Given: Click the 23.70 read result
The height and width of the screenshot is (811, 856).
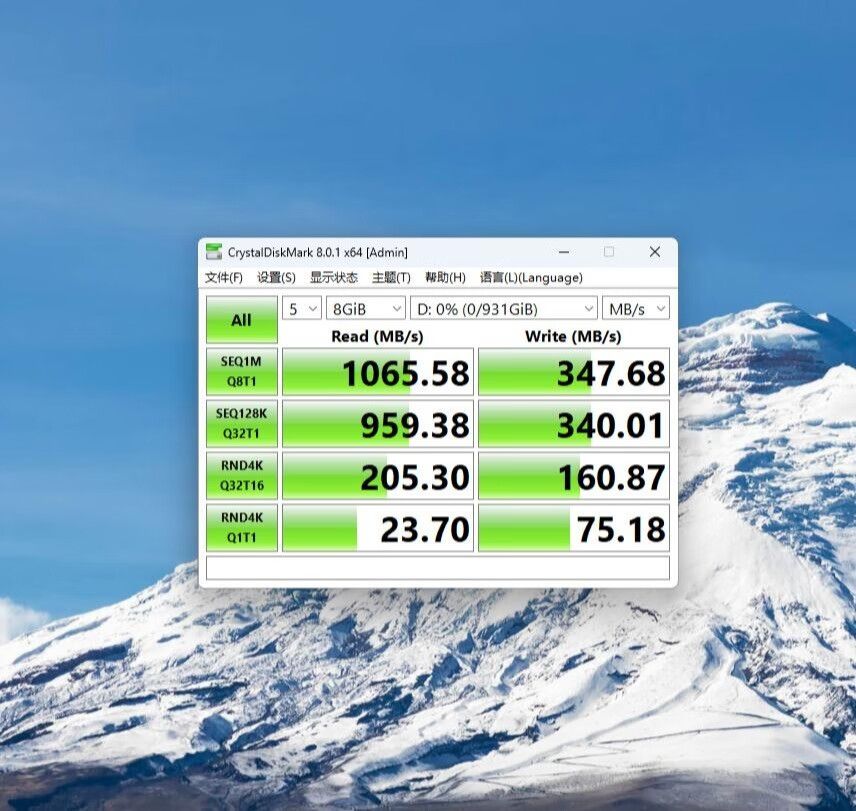Looking at the screenshot, I should [378, 528].
